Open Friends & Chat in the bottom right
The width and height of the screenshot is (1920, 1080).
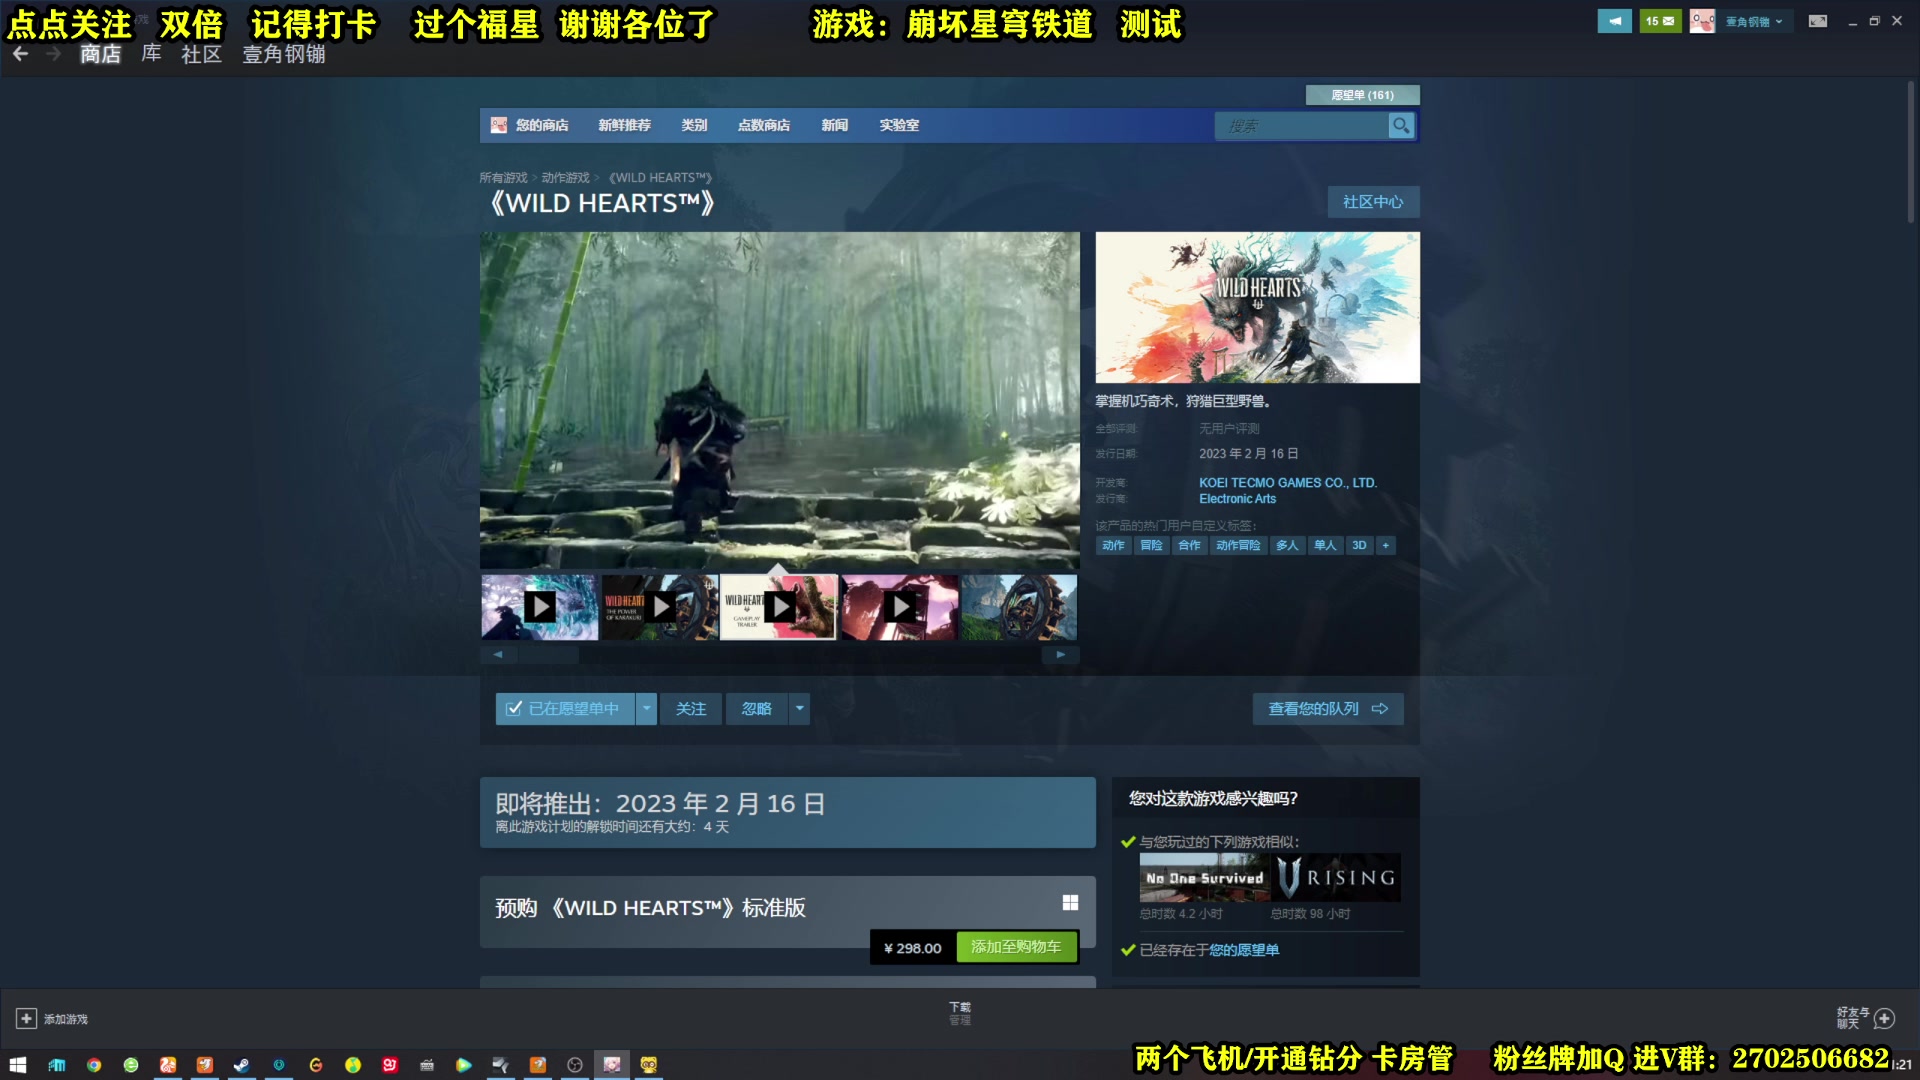coord(1884,1018)
